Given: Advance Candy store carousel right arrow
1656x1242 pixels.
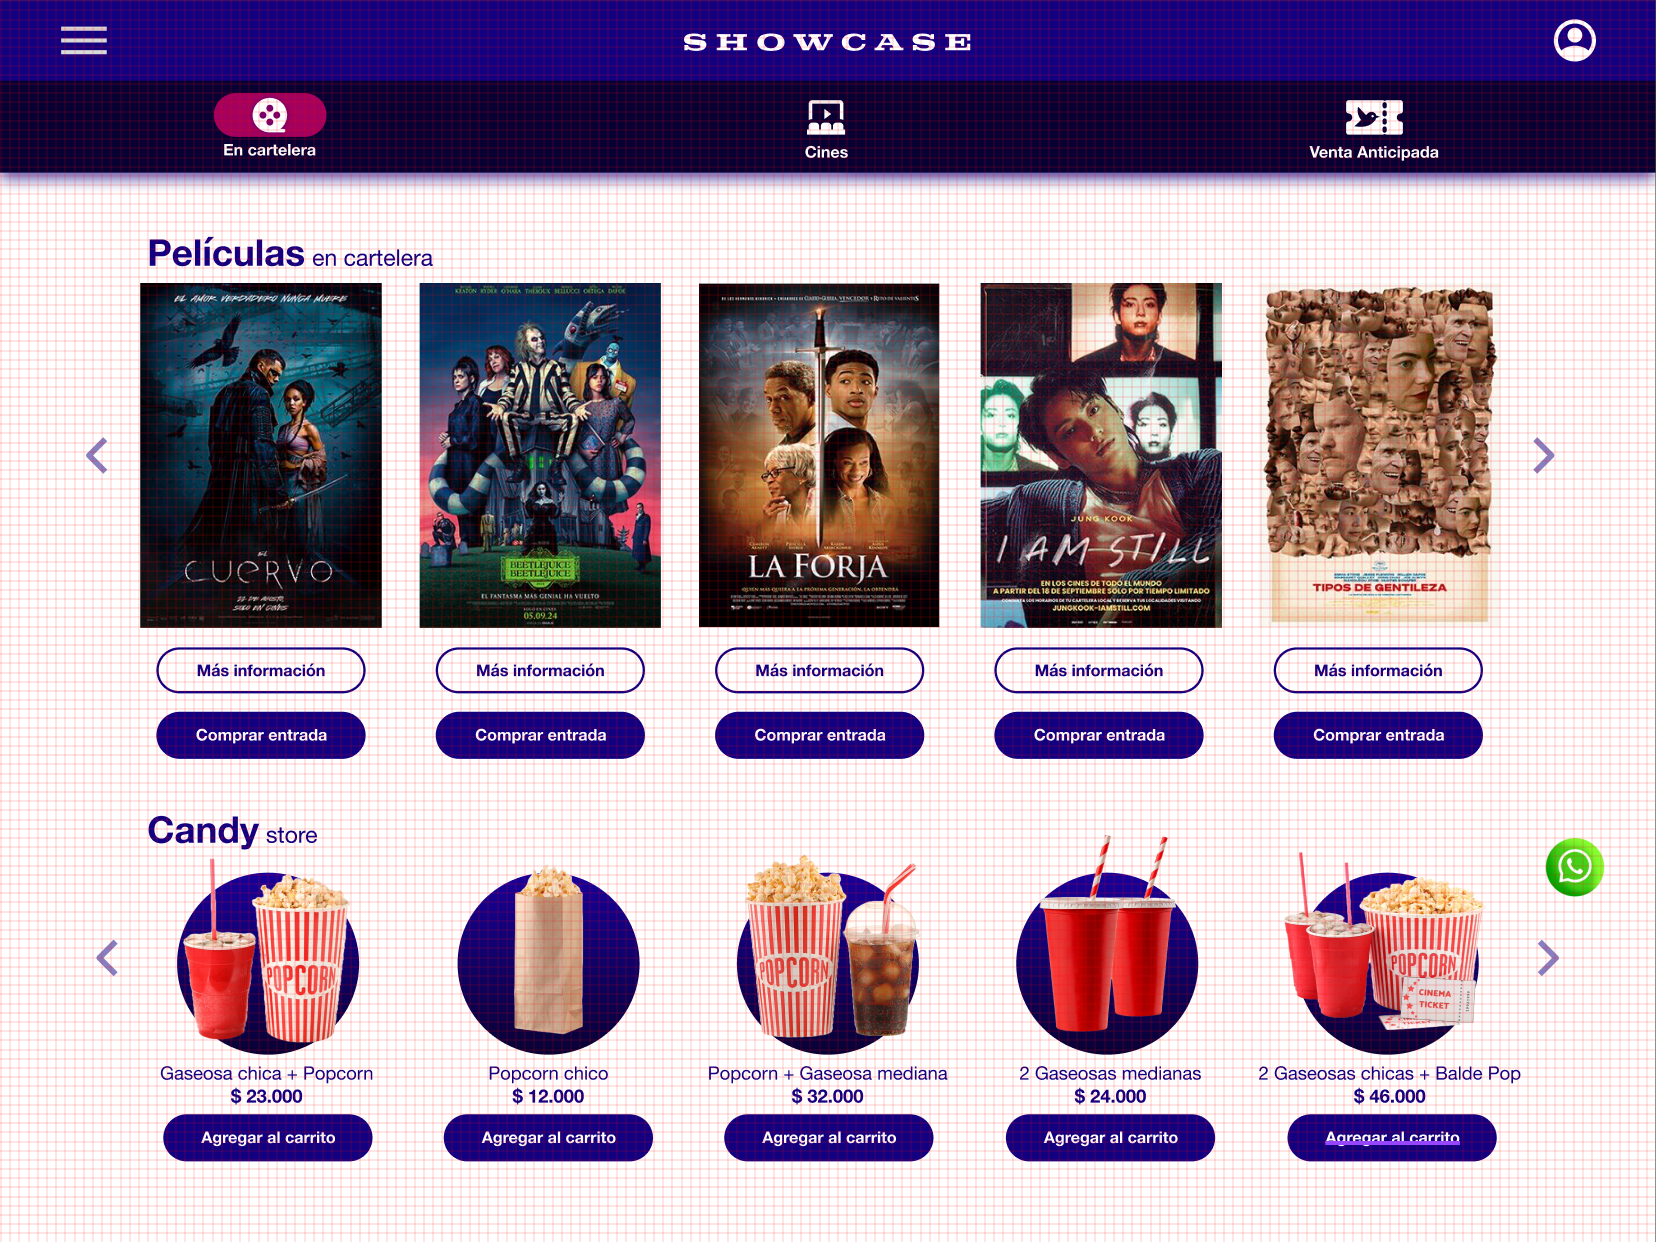Looking at the screenshot, I should (x=1547, y=958).
